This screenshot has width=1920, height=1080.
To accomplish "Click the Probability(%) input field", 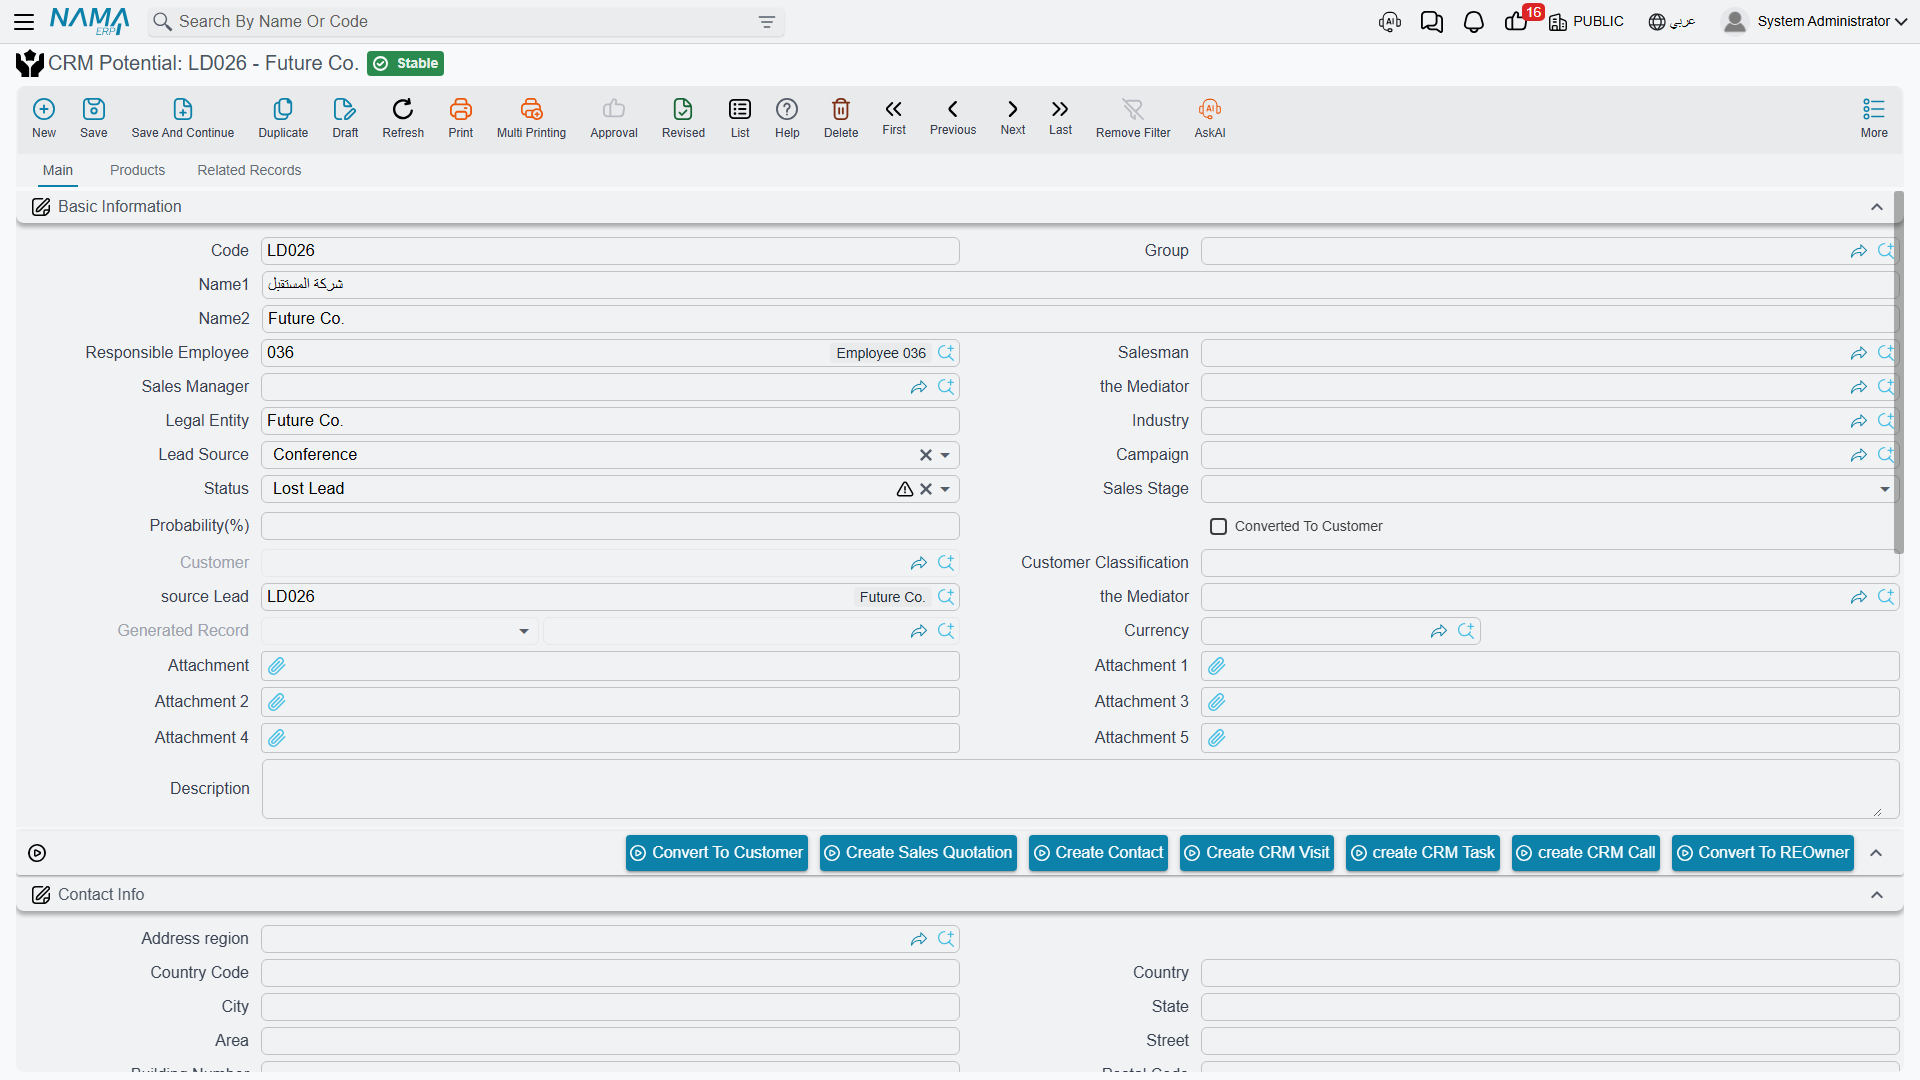I will (x=610, y=526).
